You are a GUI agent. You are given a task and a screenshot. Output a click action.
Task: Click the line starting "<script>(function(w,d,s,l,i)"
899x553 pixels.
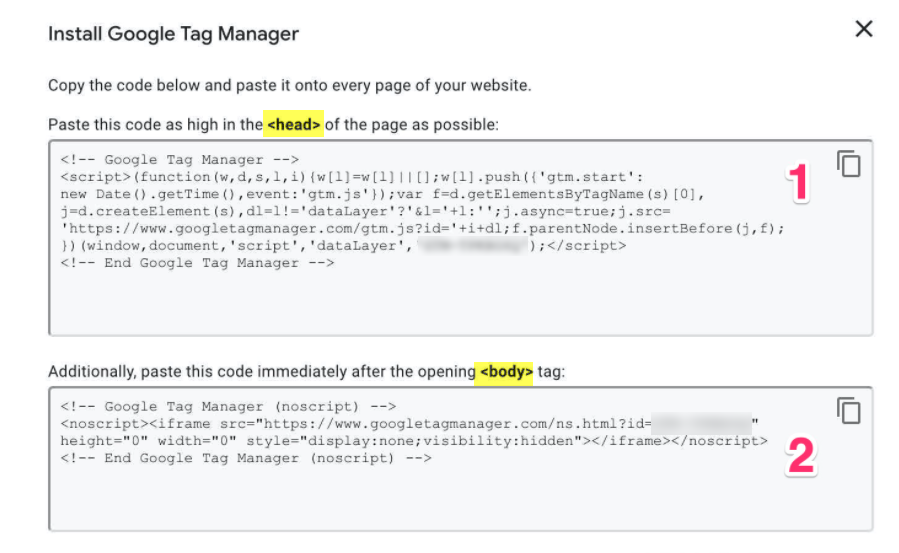pos(352,177)
